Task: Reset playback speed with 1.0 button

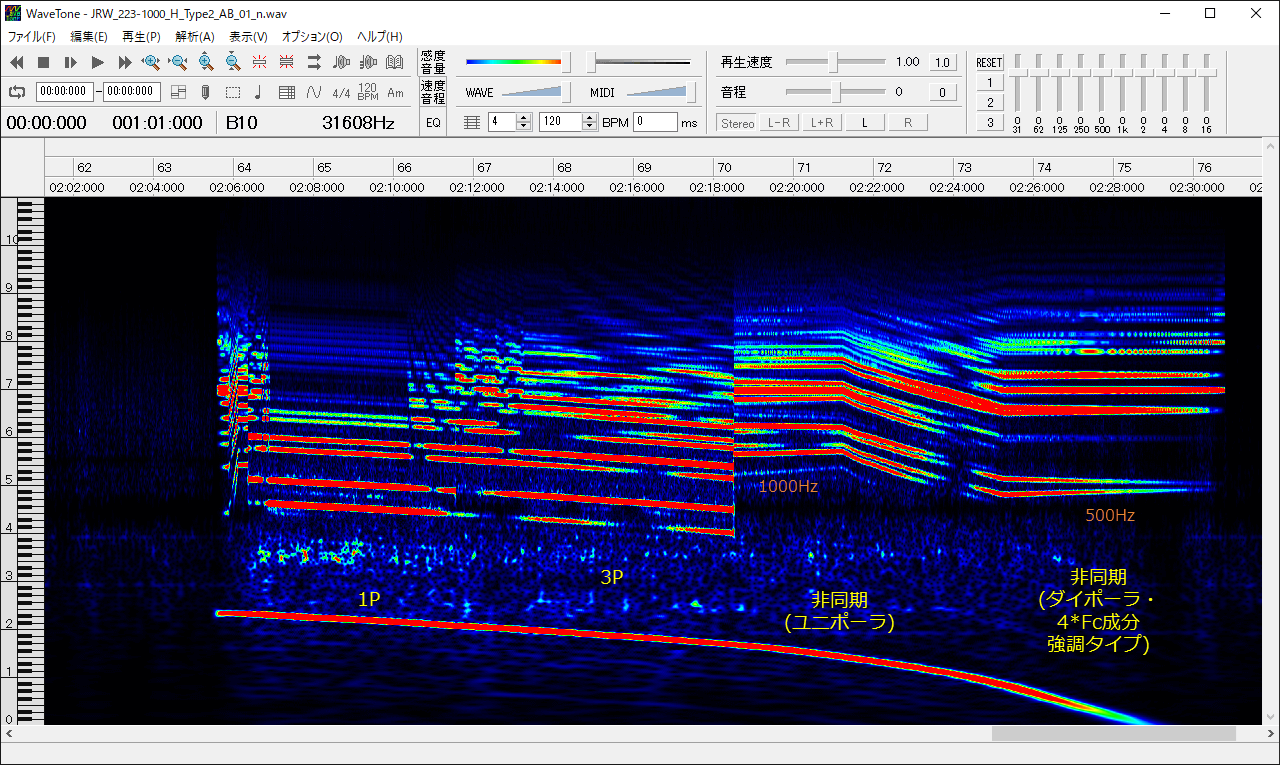Action: tap(942, 62)
